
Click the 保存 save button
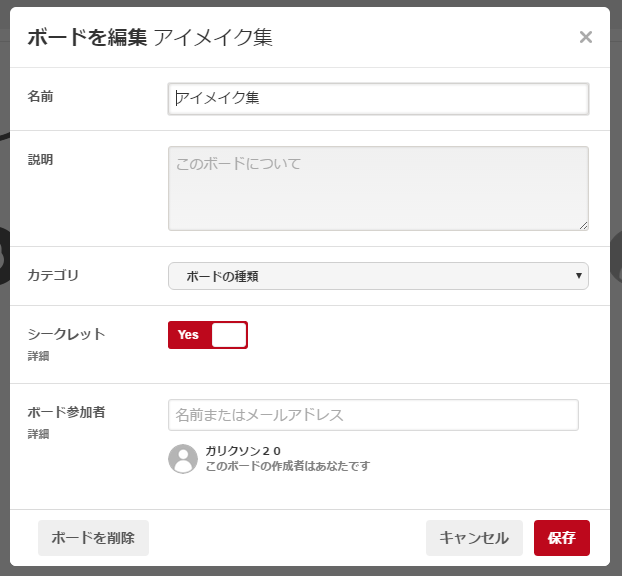point(562,538)
